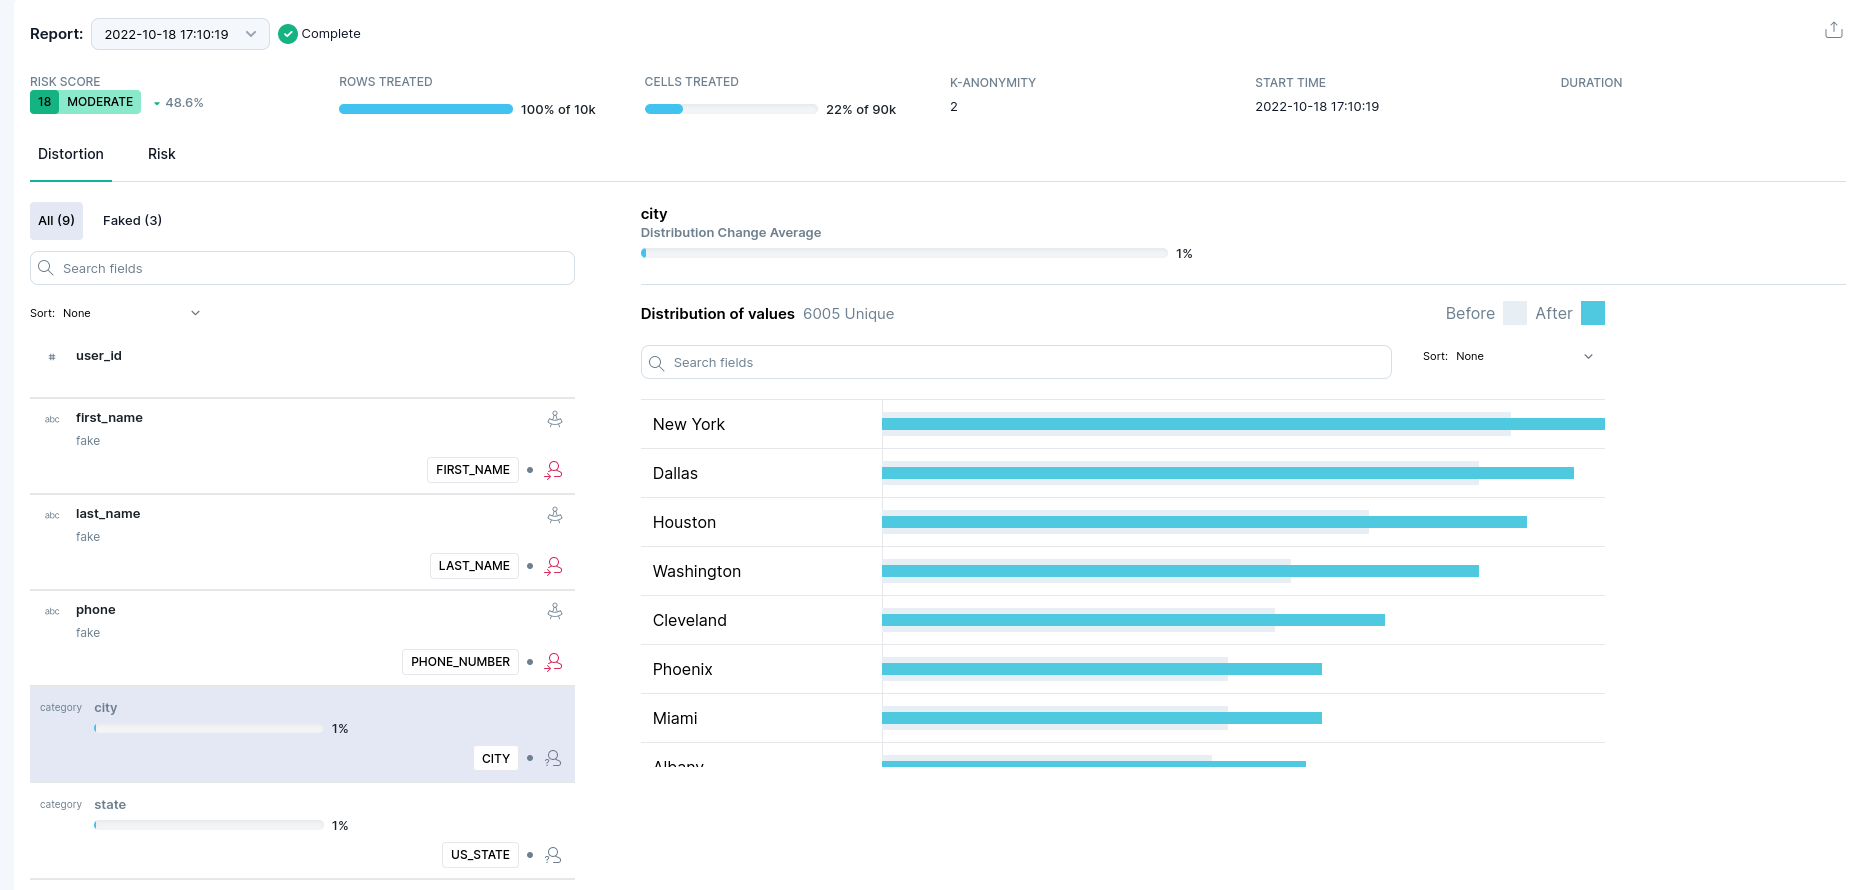
Task: Click red person icon beside LAST_NAME tag
Action: coord(553,566)
